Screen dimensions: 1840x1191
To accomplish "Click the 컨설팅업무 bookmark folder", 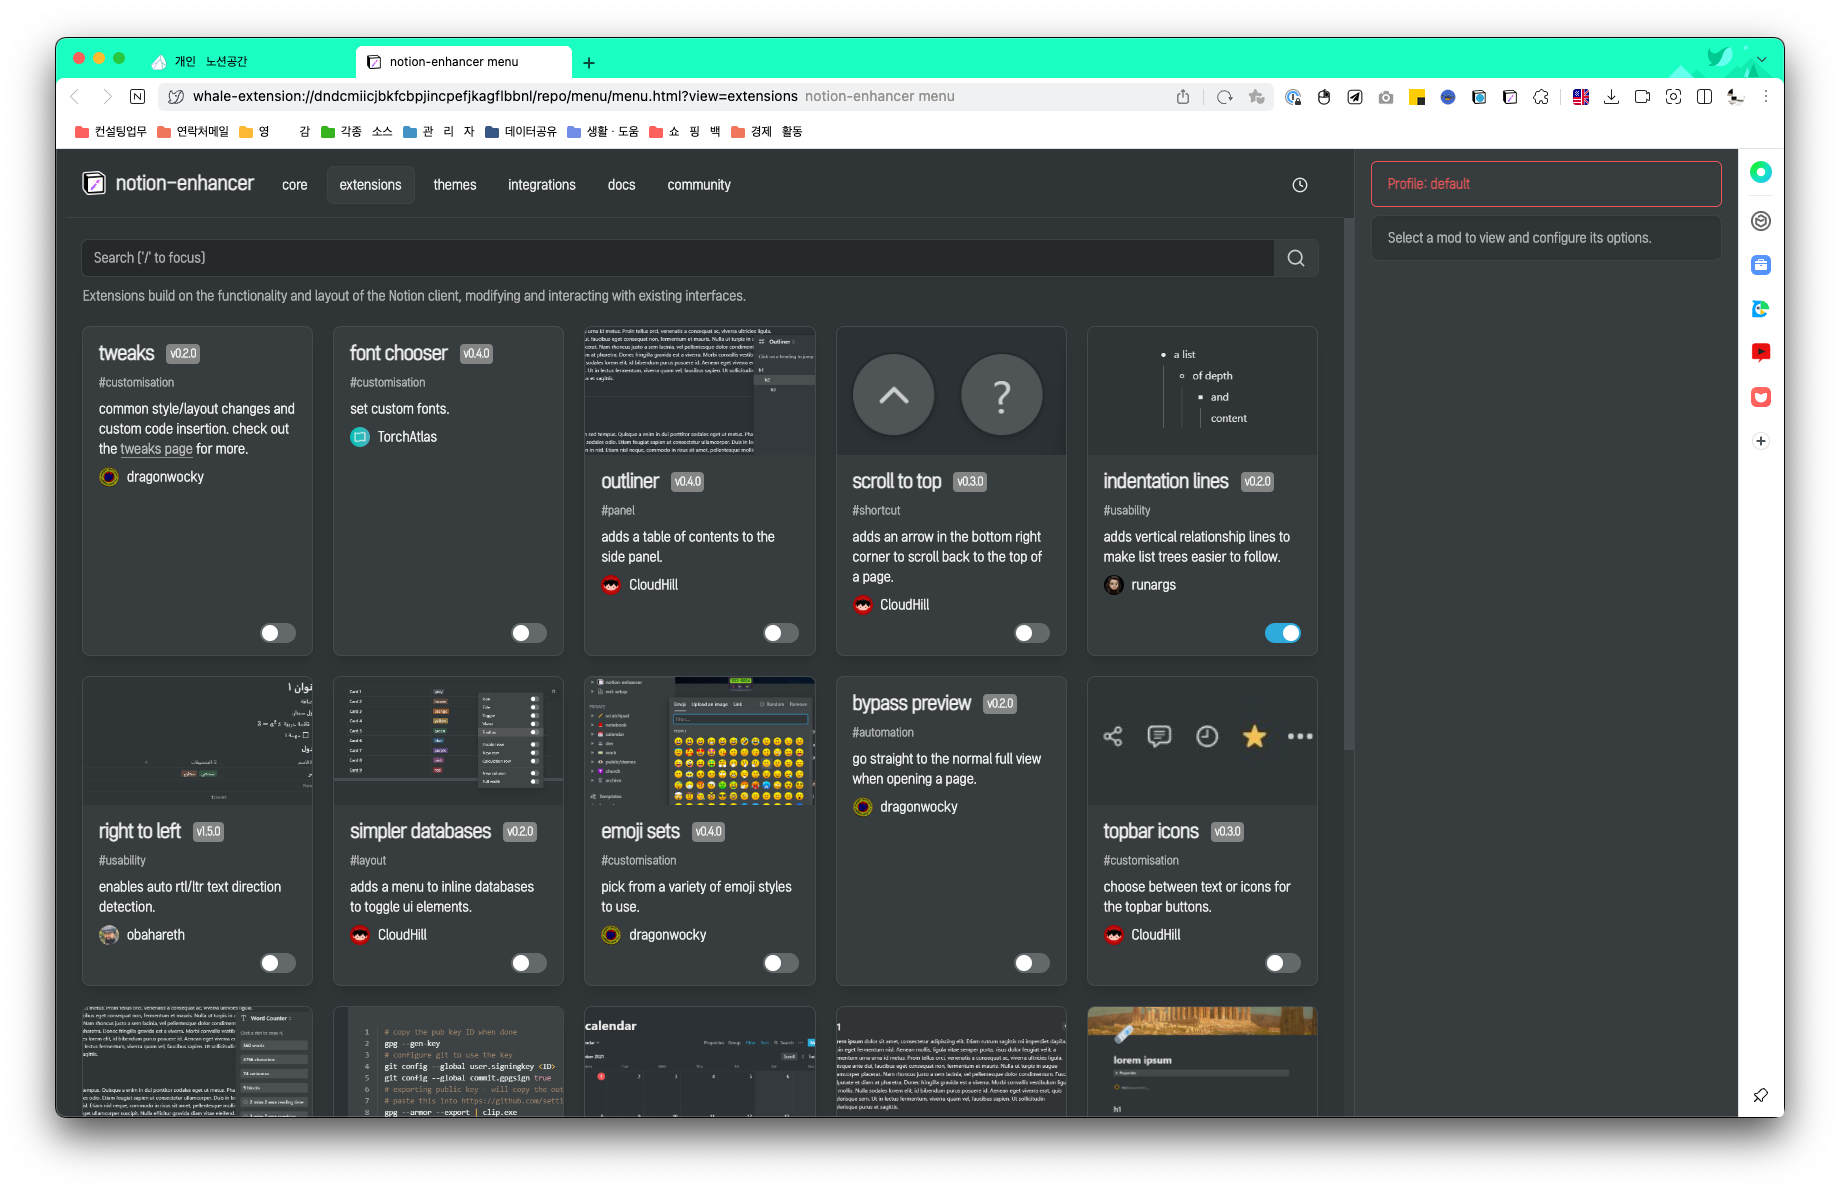I will [x=111, y=131].
